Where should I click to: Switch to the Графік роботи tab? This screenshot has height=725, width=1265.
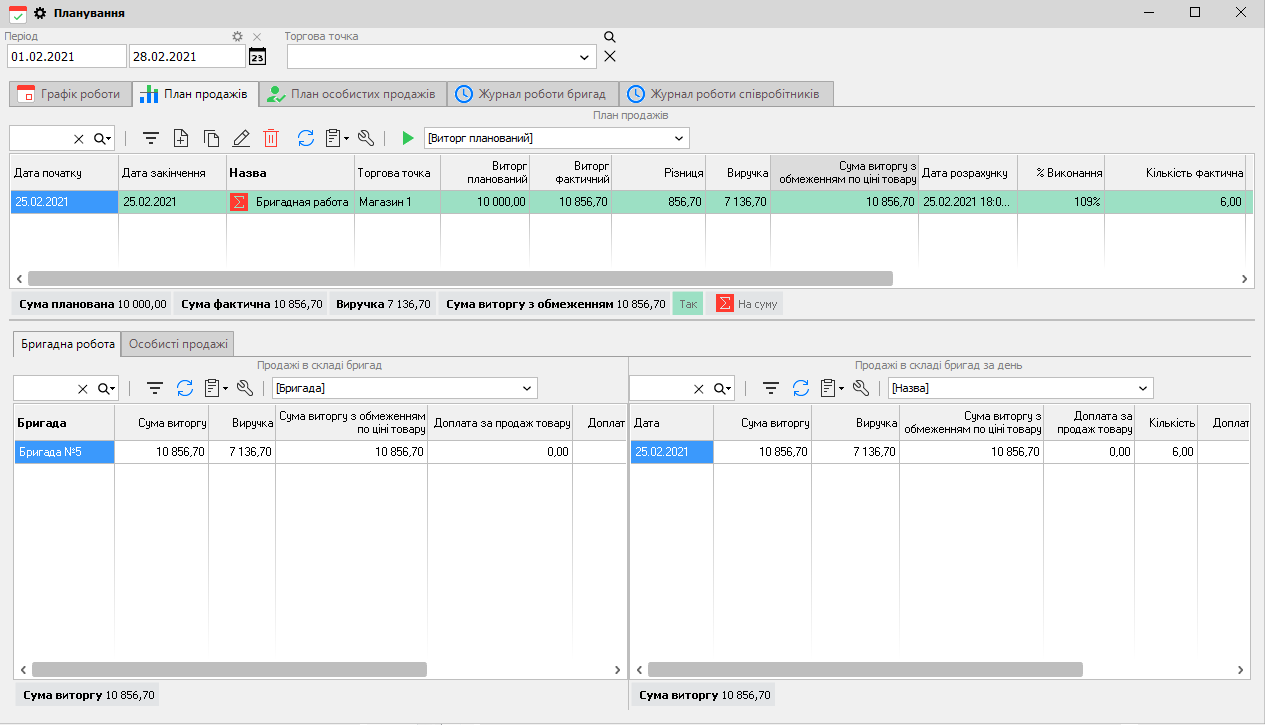pyautogui.click(x=70, y=94)
